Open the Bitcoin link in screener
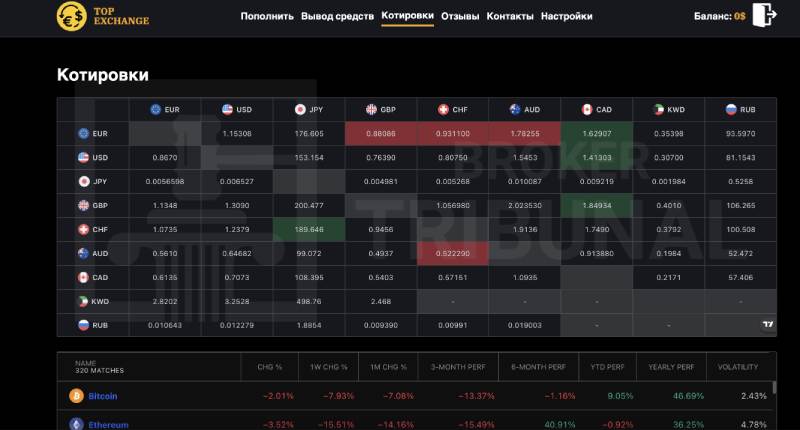800x430 pixels. [103, 396]
